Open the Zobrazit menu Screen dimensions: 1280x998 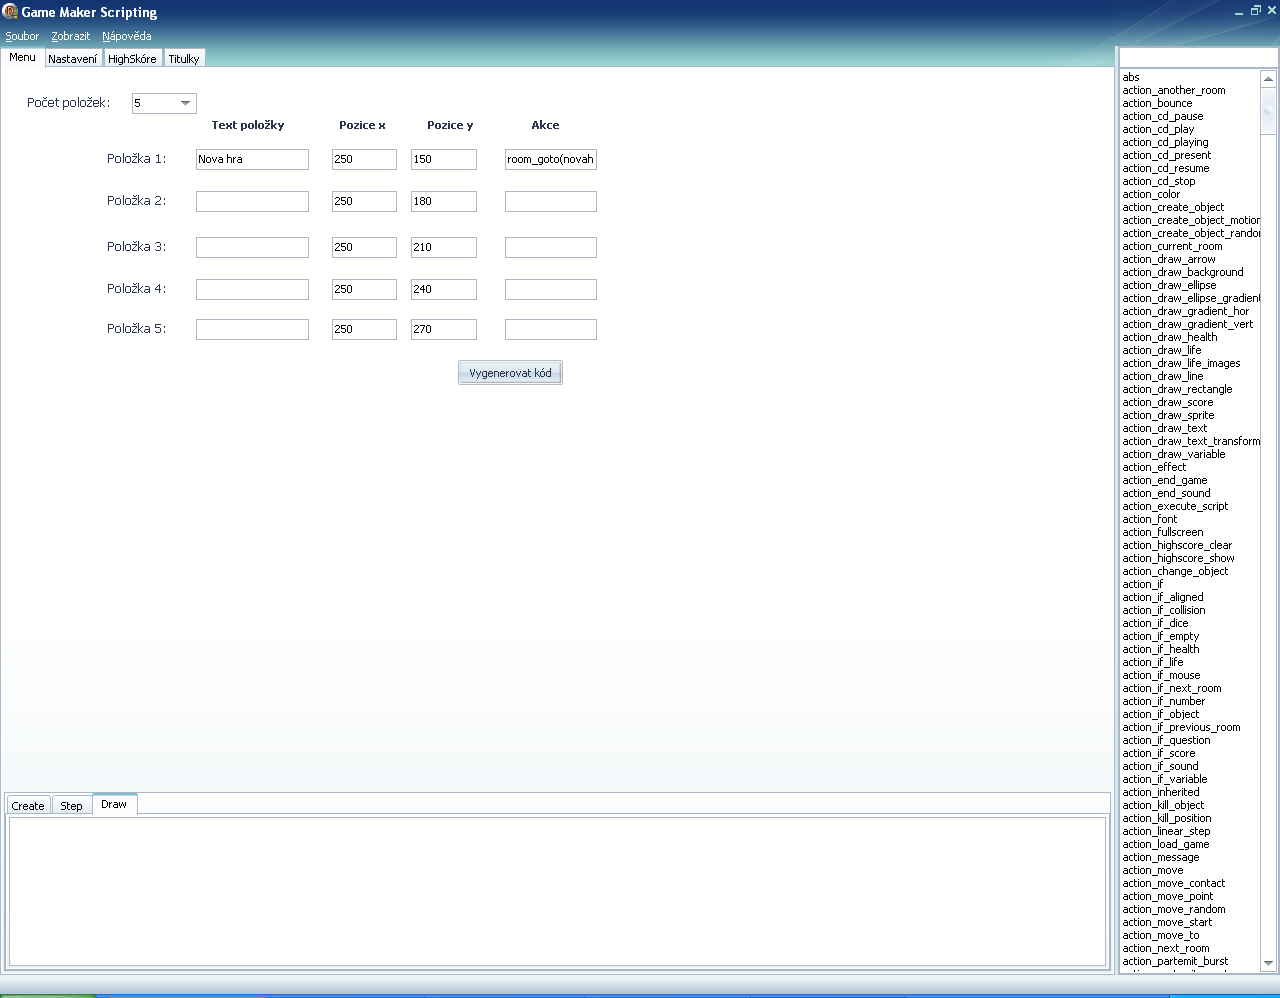[x=70, y=36]
